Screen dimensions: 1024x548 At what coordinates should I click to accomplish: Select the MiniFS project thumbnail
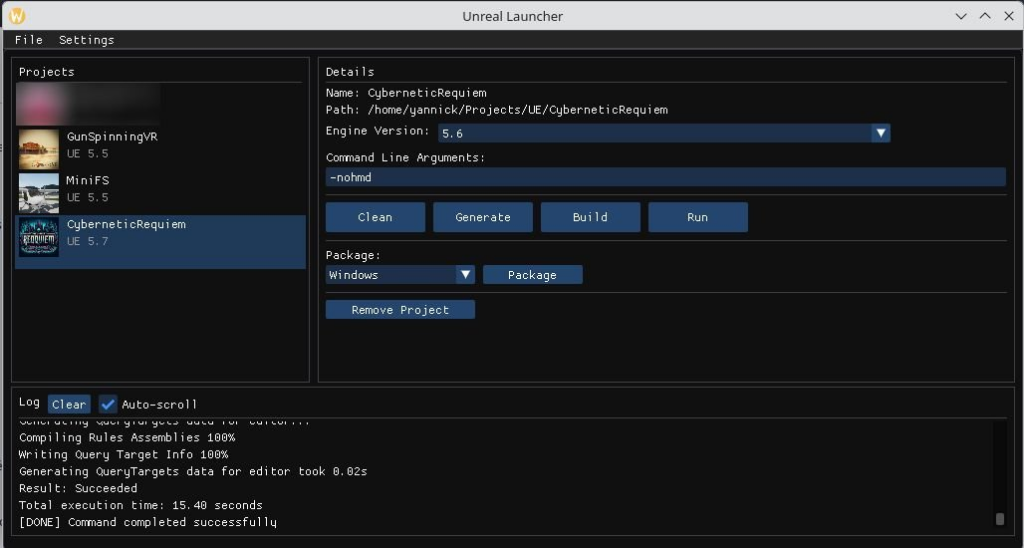tap(39, 193)
